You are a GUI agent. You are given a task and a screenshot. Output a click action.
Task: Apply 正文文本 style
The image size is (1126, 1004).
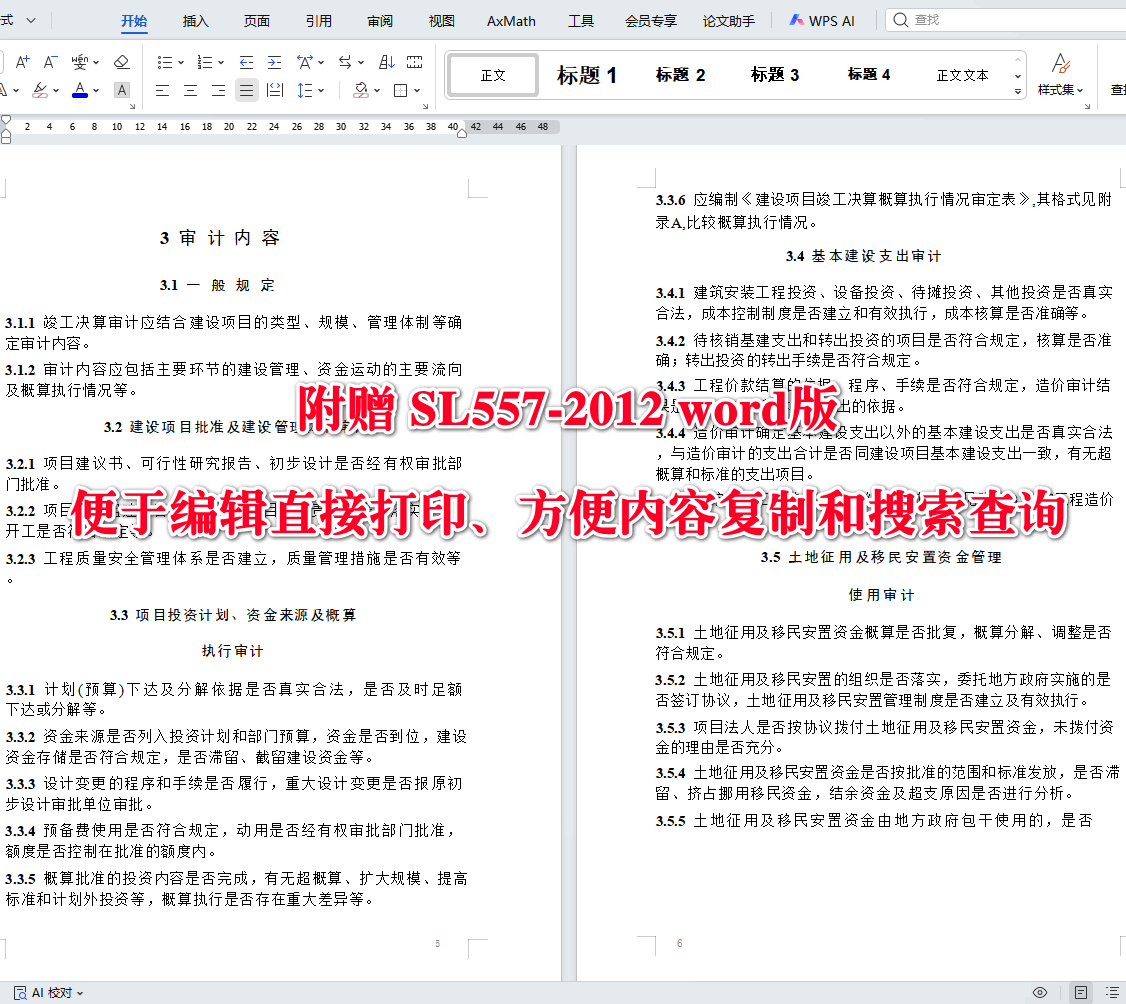[962, 75]
